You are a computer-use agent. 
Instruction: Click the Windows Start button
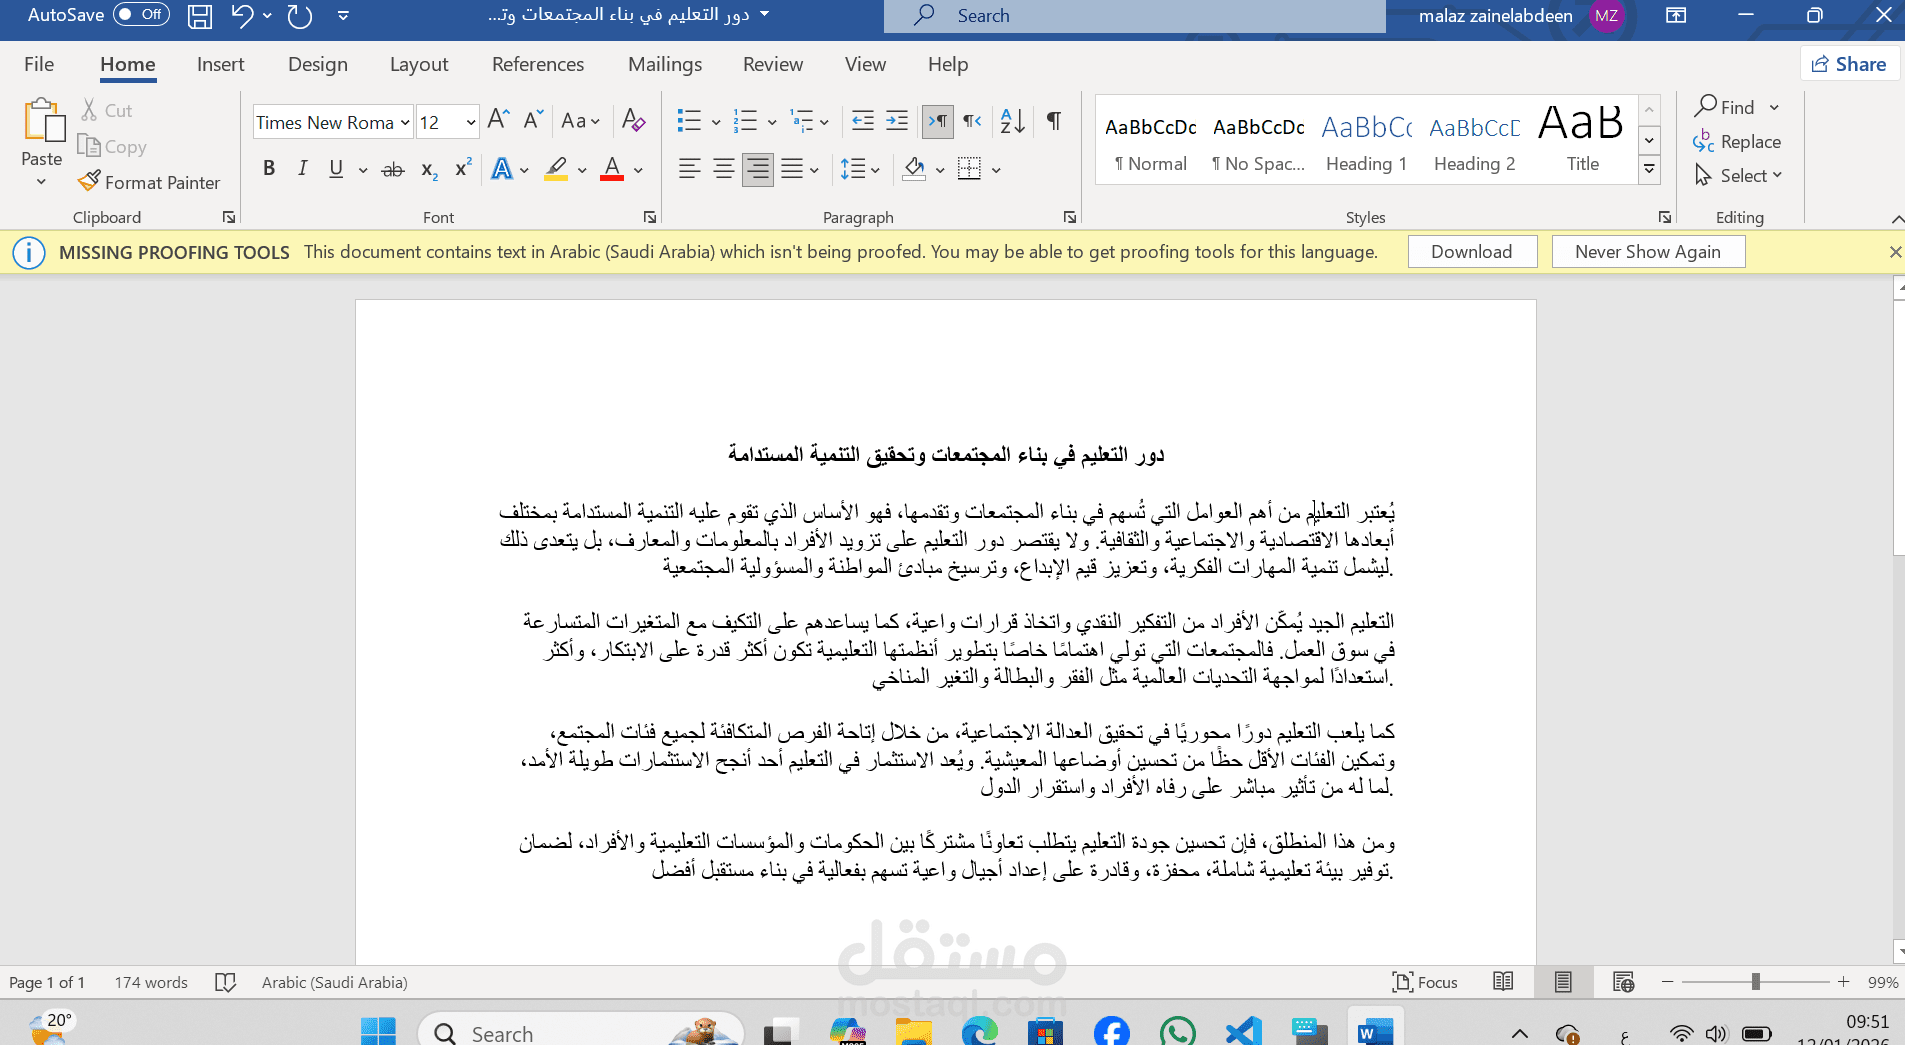point(378,1032)
